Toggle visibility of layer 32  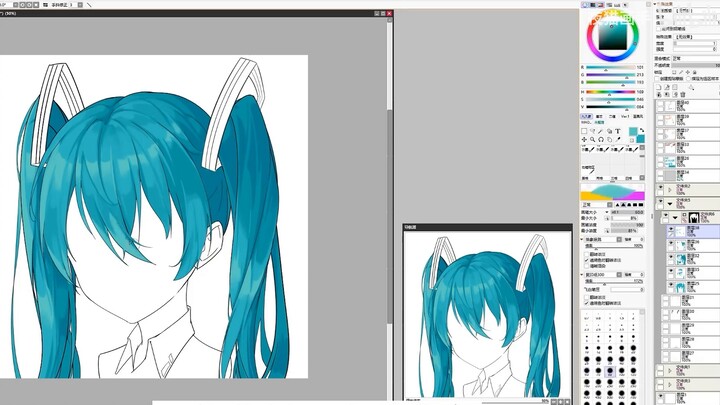pos(670,257)
